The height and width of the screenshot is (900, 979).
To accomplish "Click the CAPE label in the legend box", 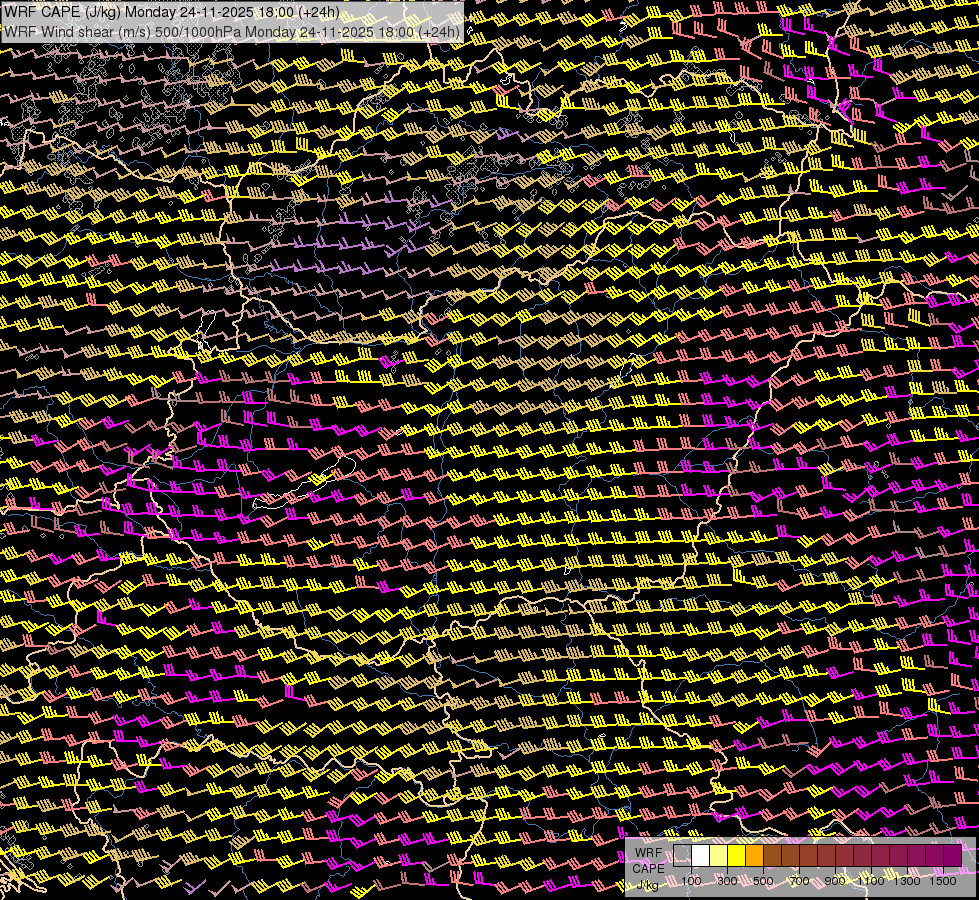I will (x=648, y=868).
